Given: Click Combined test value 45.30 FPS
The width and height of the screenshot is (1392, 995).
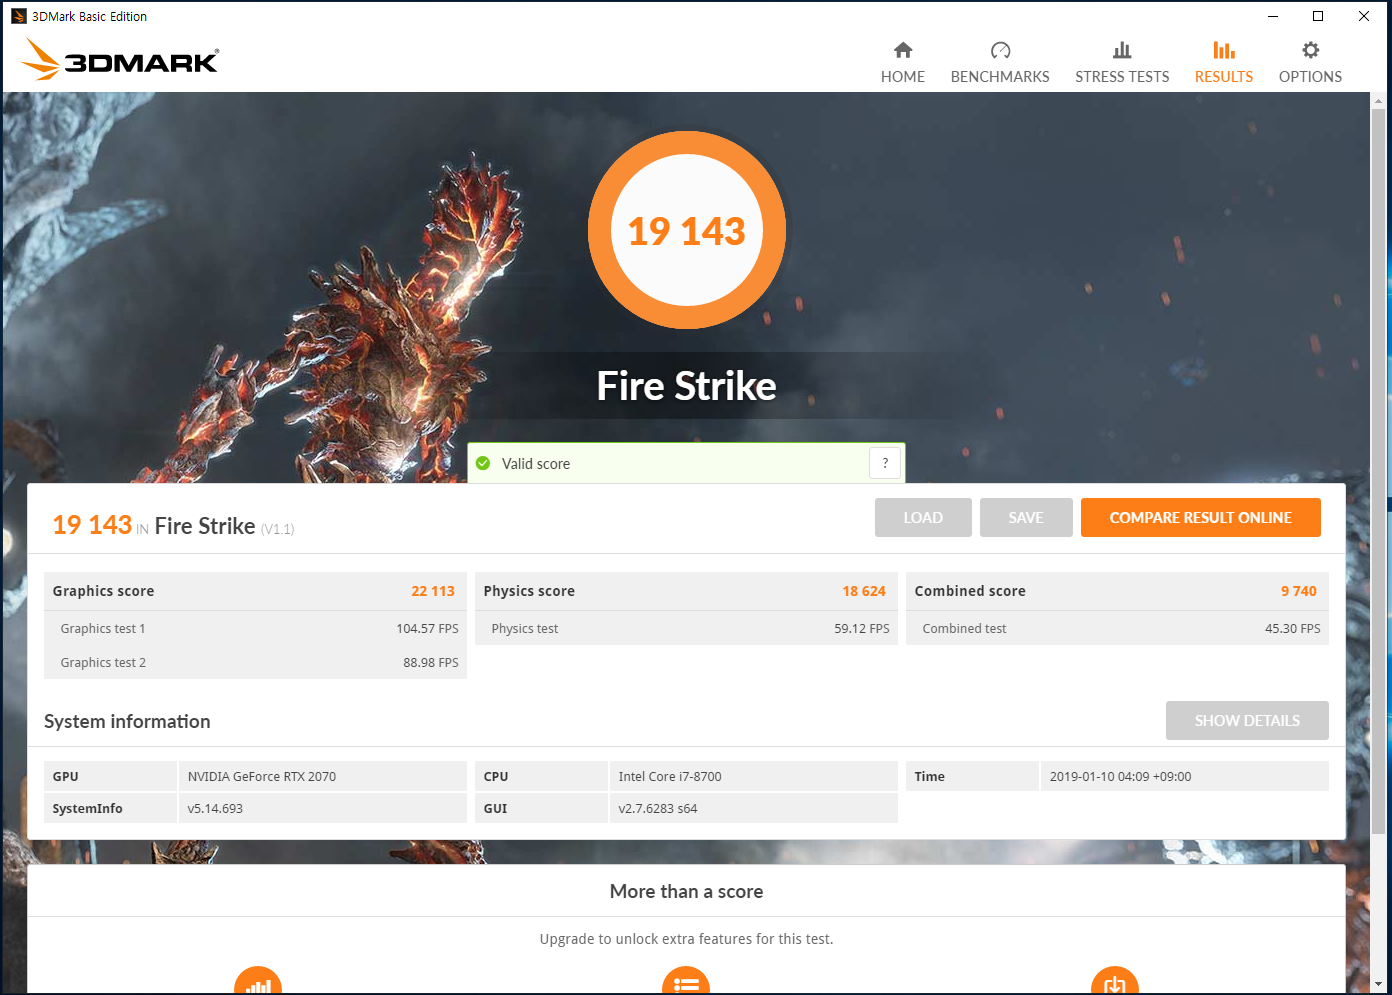Looking at the screenshot, I should coord(1293,629).
